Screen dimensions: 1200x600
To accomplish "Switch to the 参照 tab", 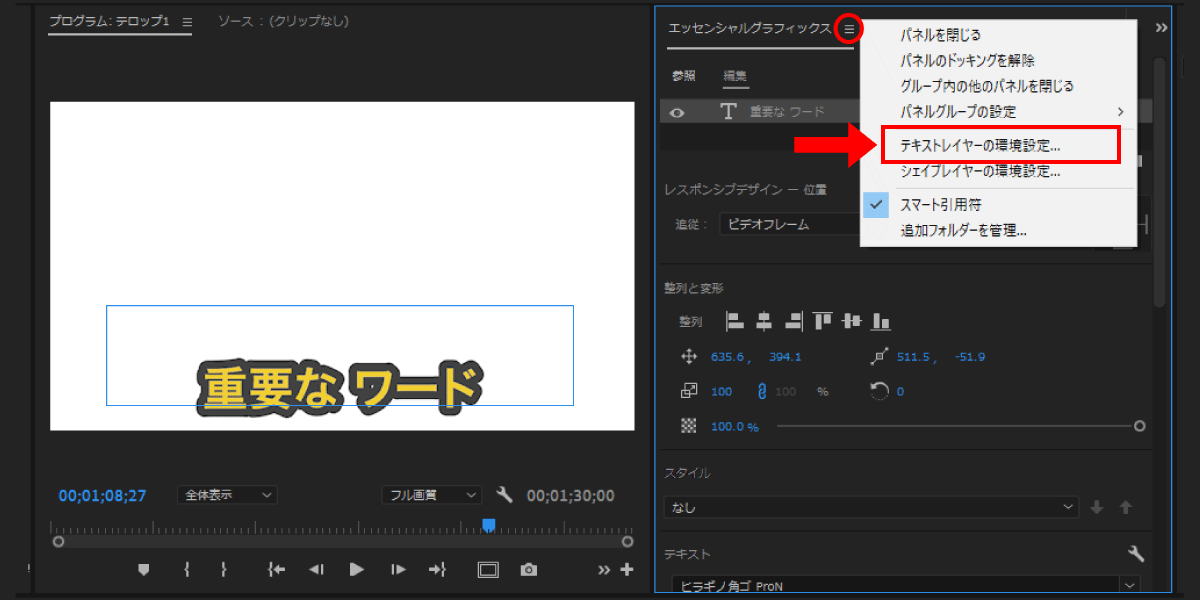I will [x=684, y=75].
